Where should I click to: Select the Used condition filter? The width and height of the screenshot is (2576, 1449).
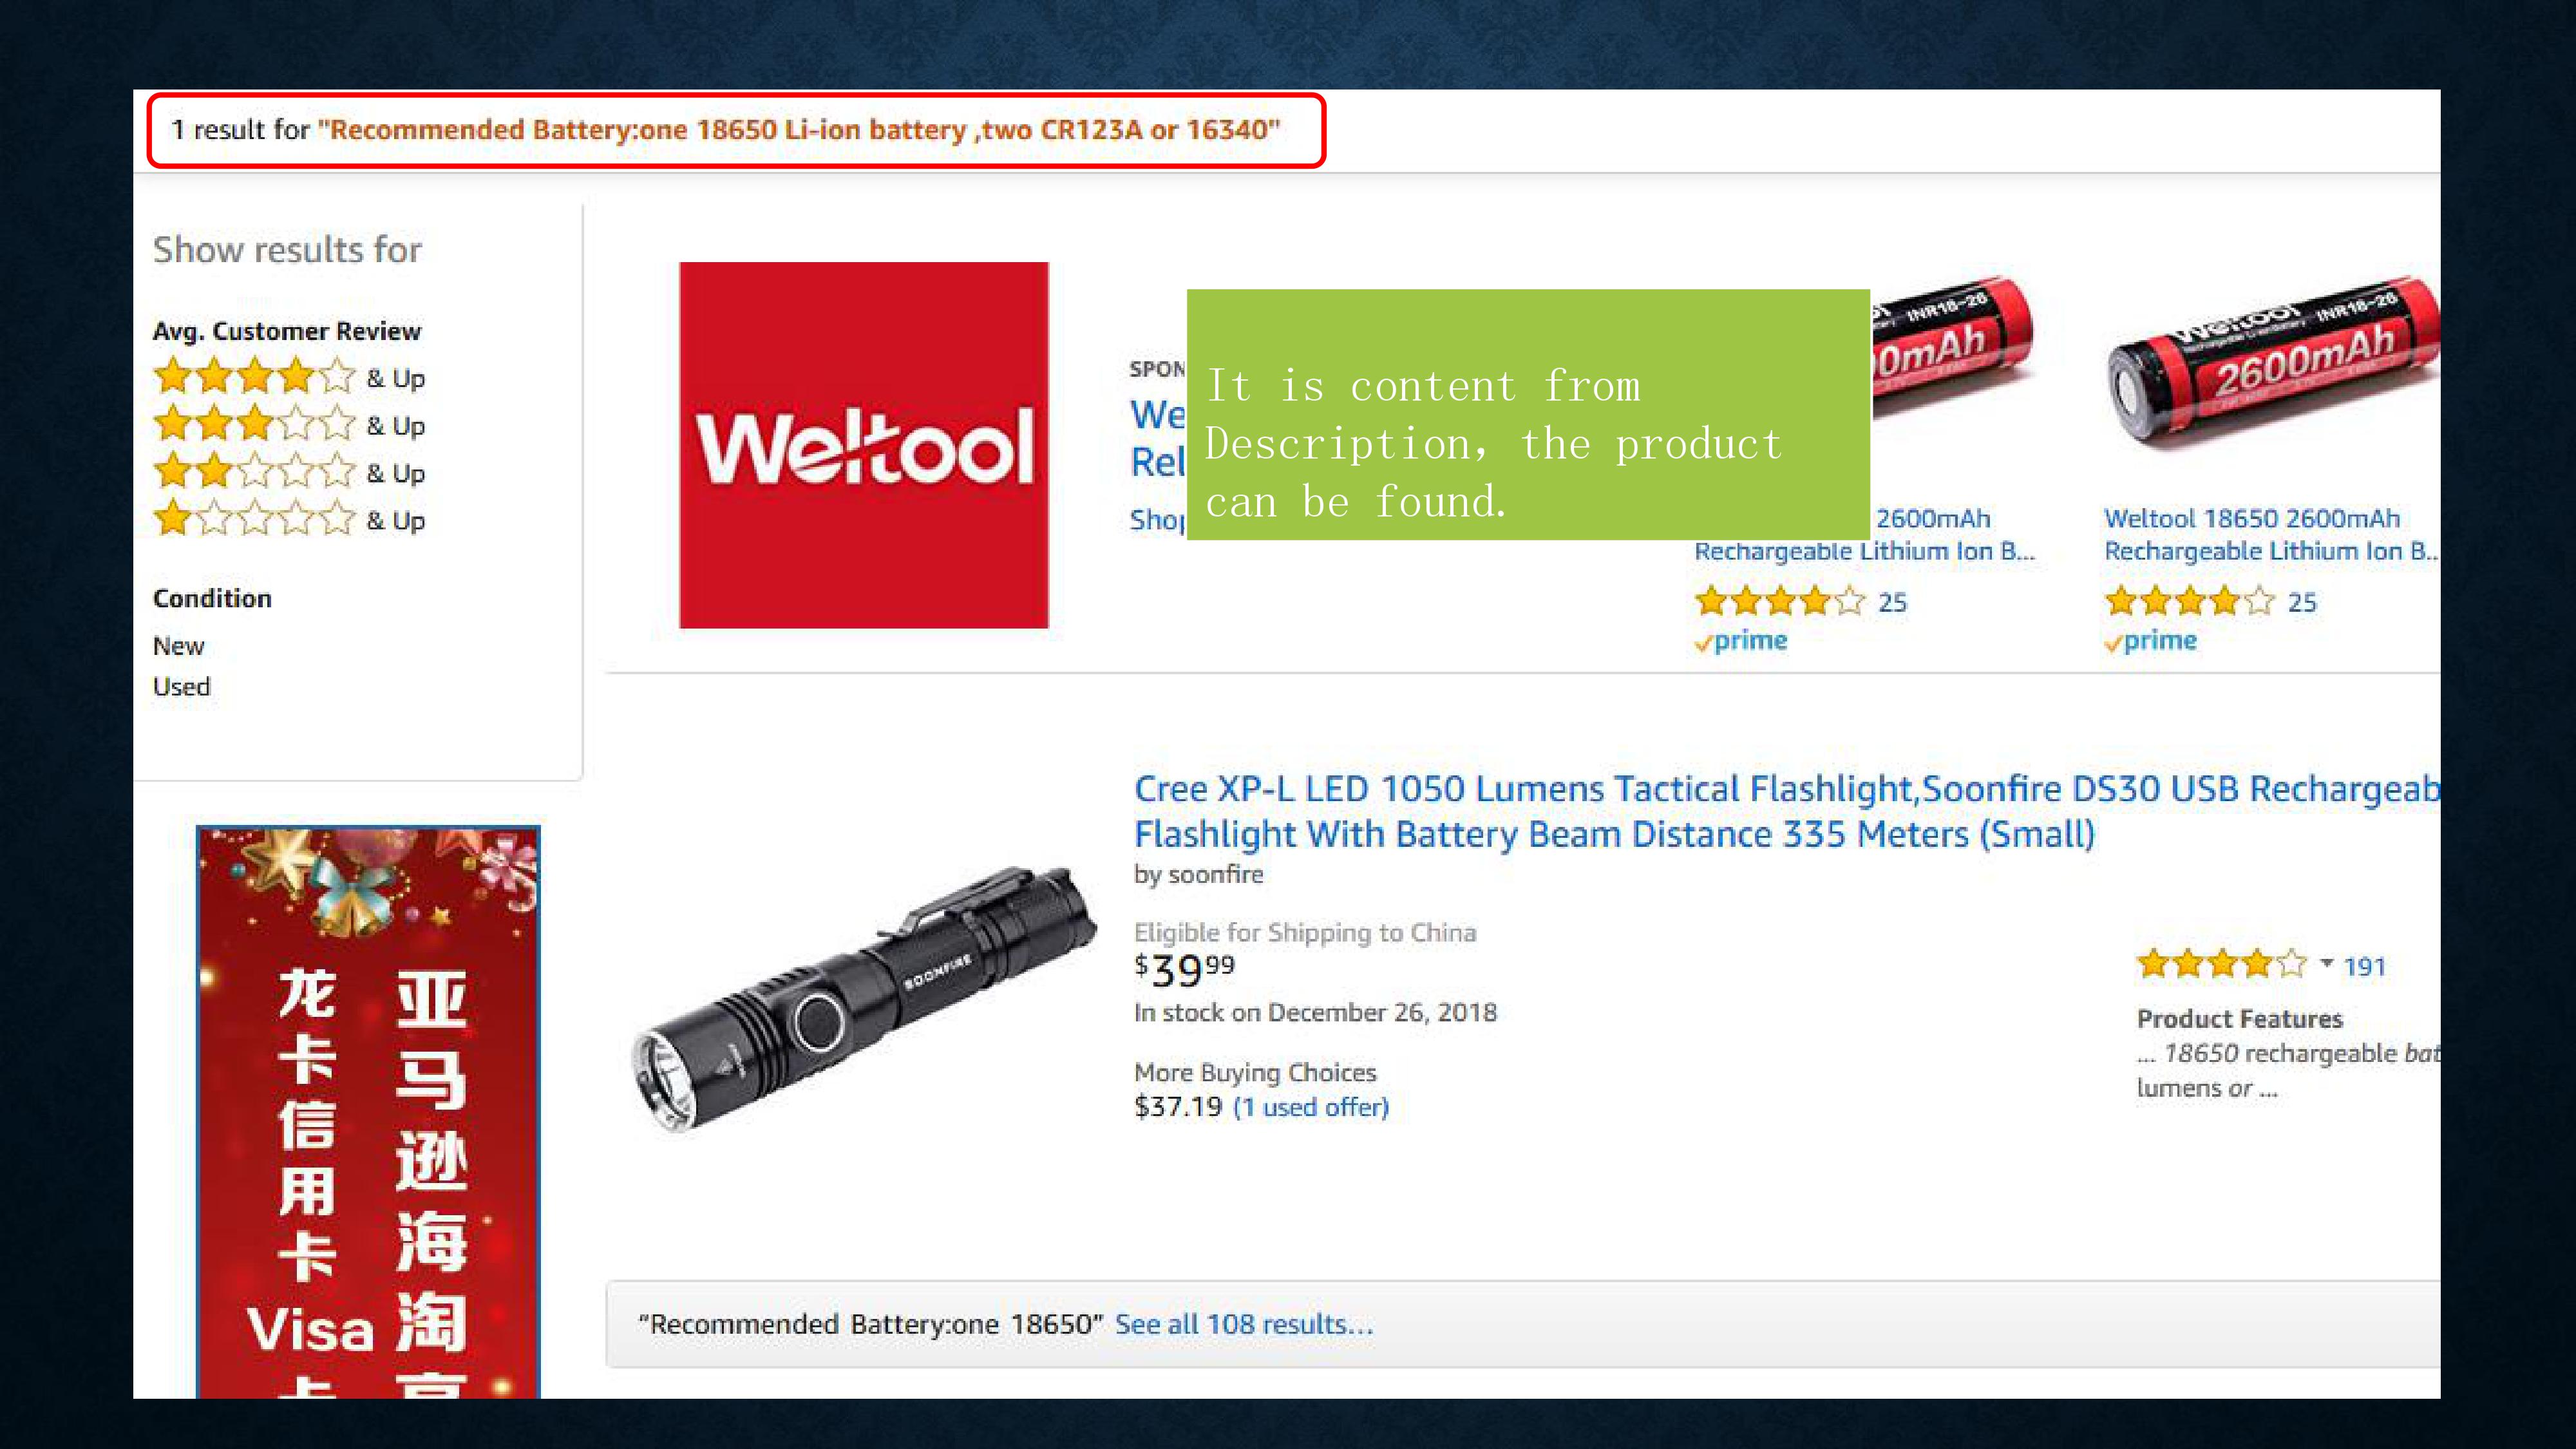pyautogui.click(x=182, y=687)
